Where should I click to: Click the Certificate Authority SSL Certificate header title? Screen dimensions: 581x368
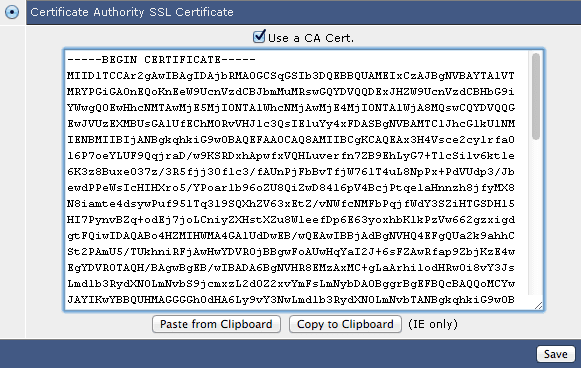pyautogui.click(x=132, y=12)
